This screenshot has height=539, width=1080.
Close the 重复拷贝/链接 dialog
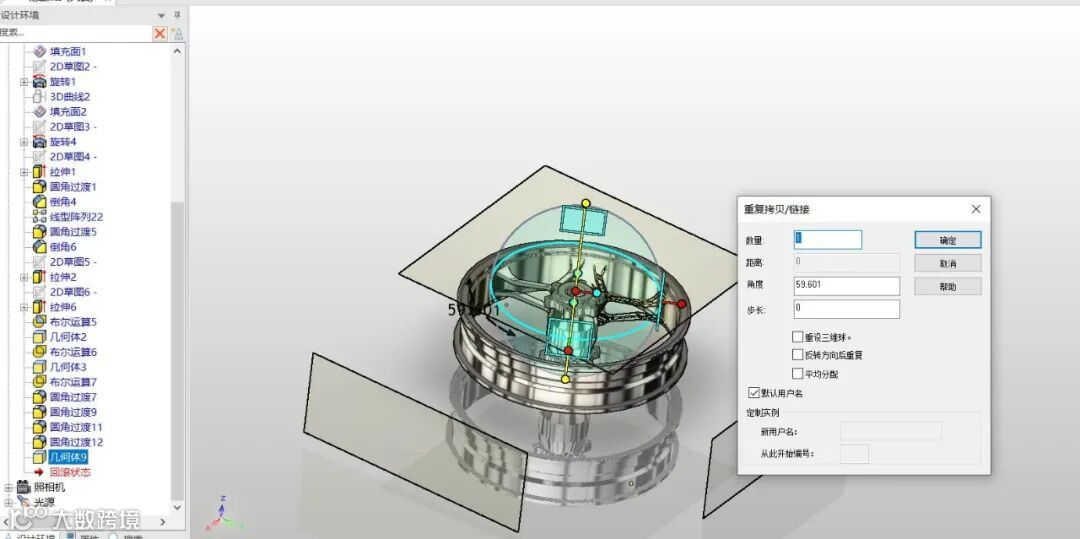tap(976, 209)
